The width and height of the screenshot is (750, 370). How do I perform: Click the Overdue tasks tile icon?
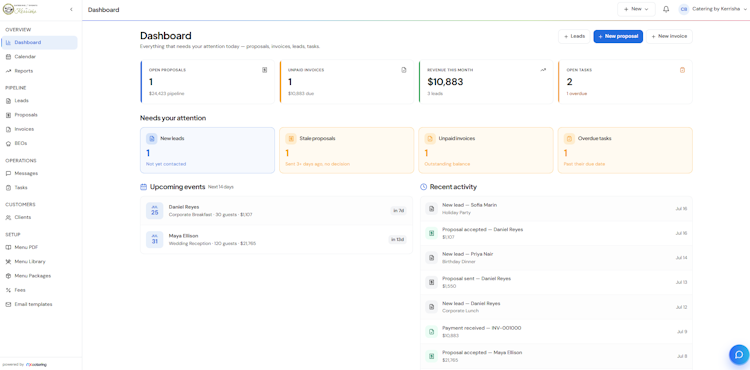pos(569,139)
